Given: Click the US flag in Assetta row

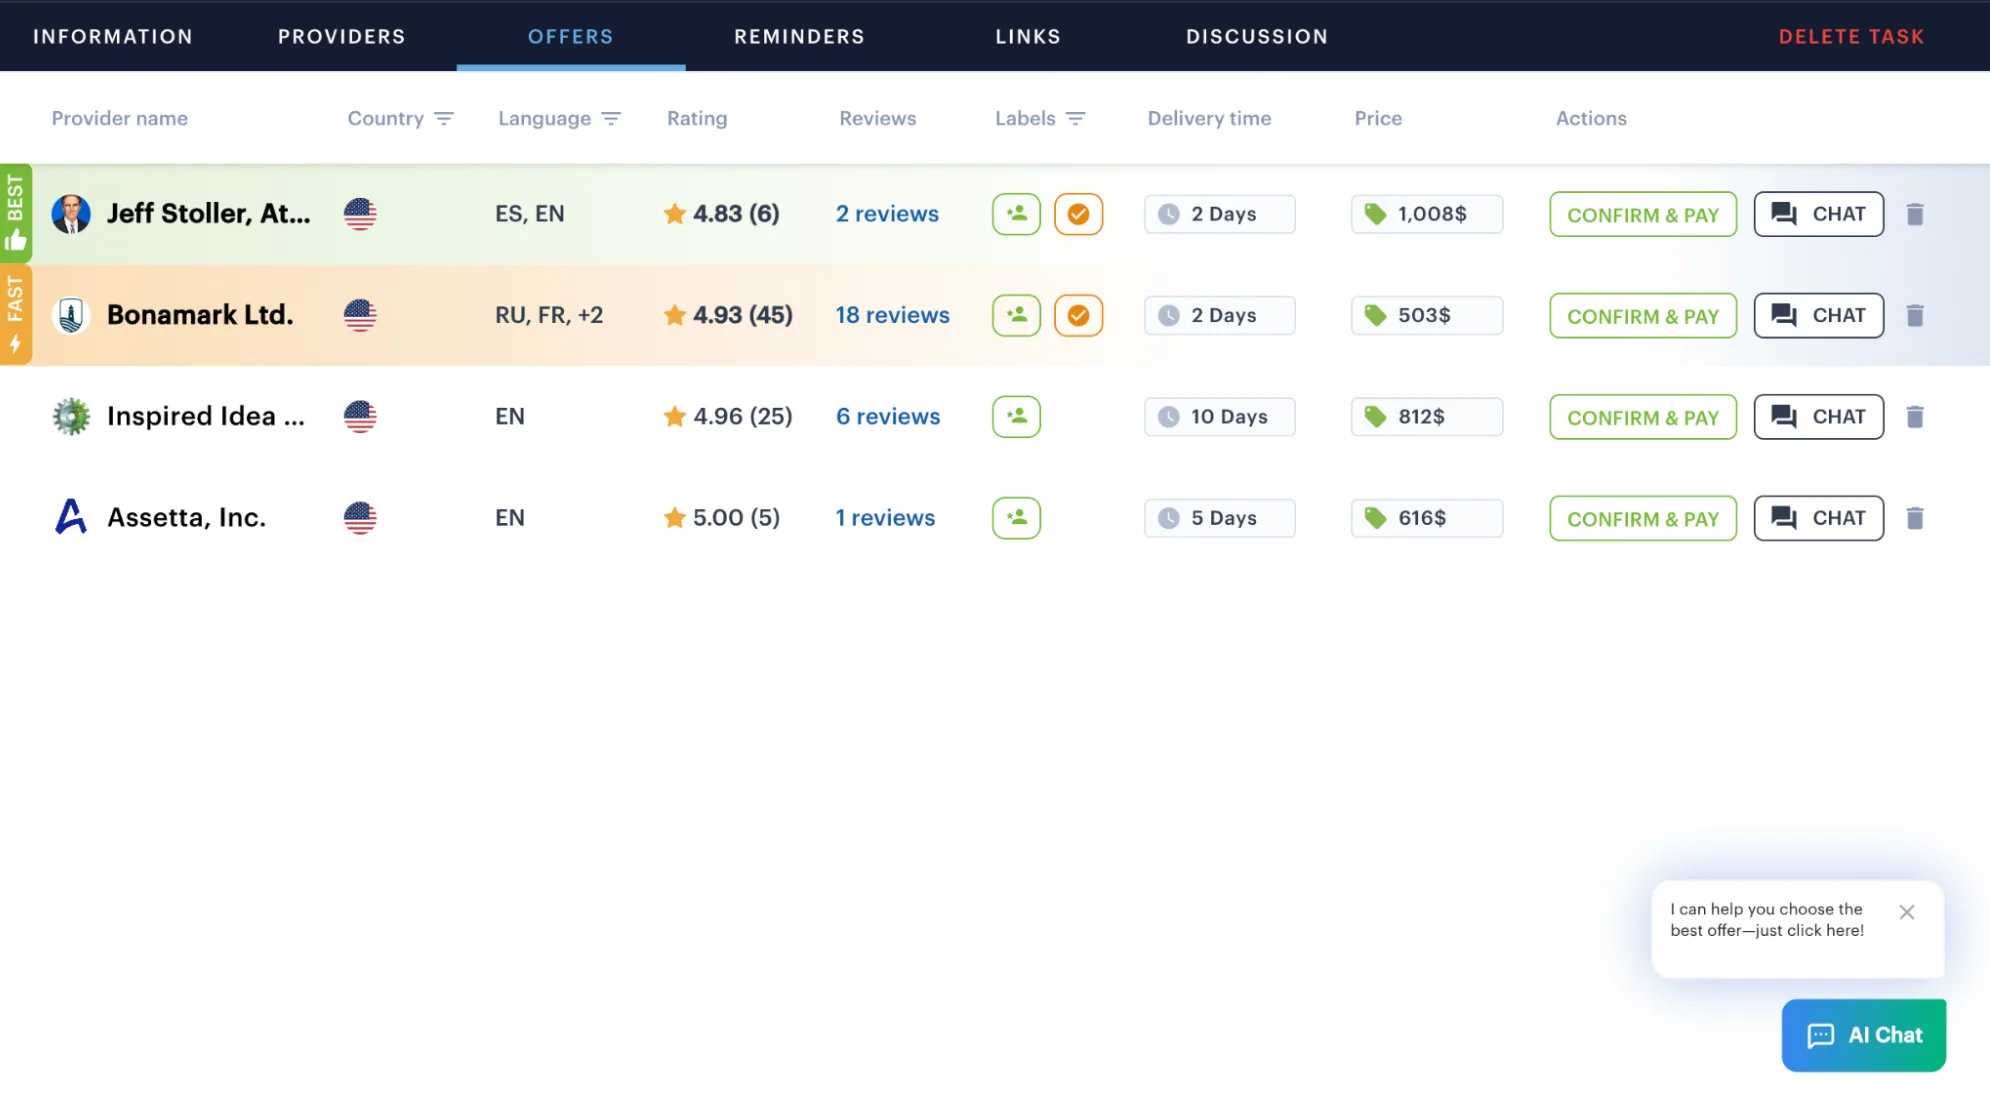Looking at the screenshot, I should (360, 518).
